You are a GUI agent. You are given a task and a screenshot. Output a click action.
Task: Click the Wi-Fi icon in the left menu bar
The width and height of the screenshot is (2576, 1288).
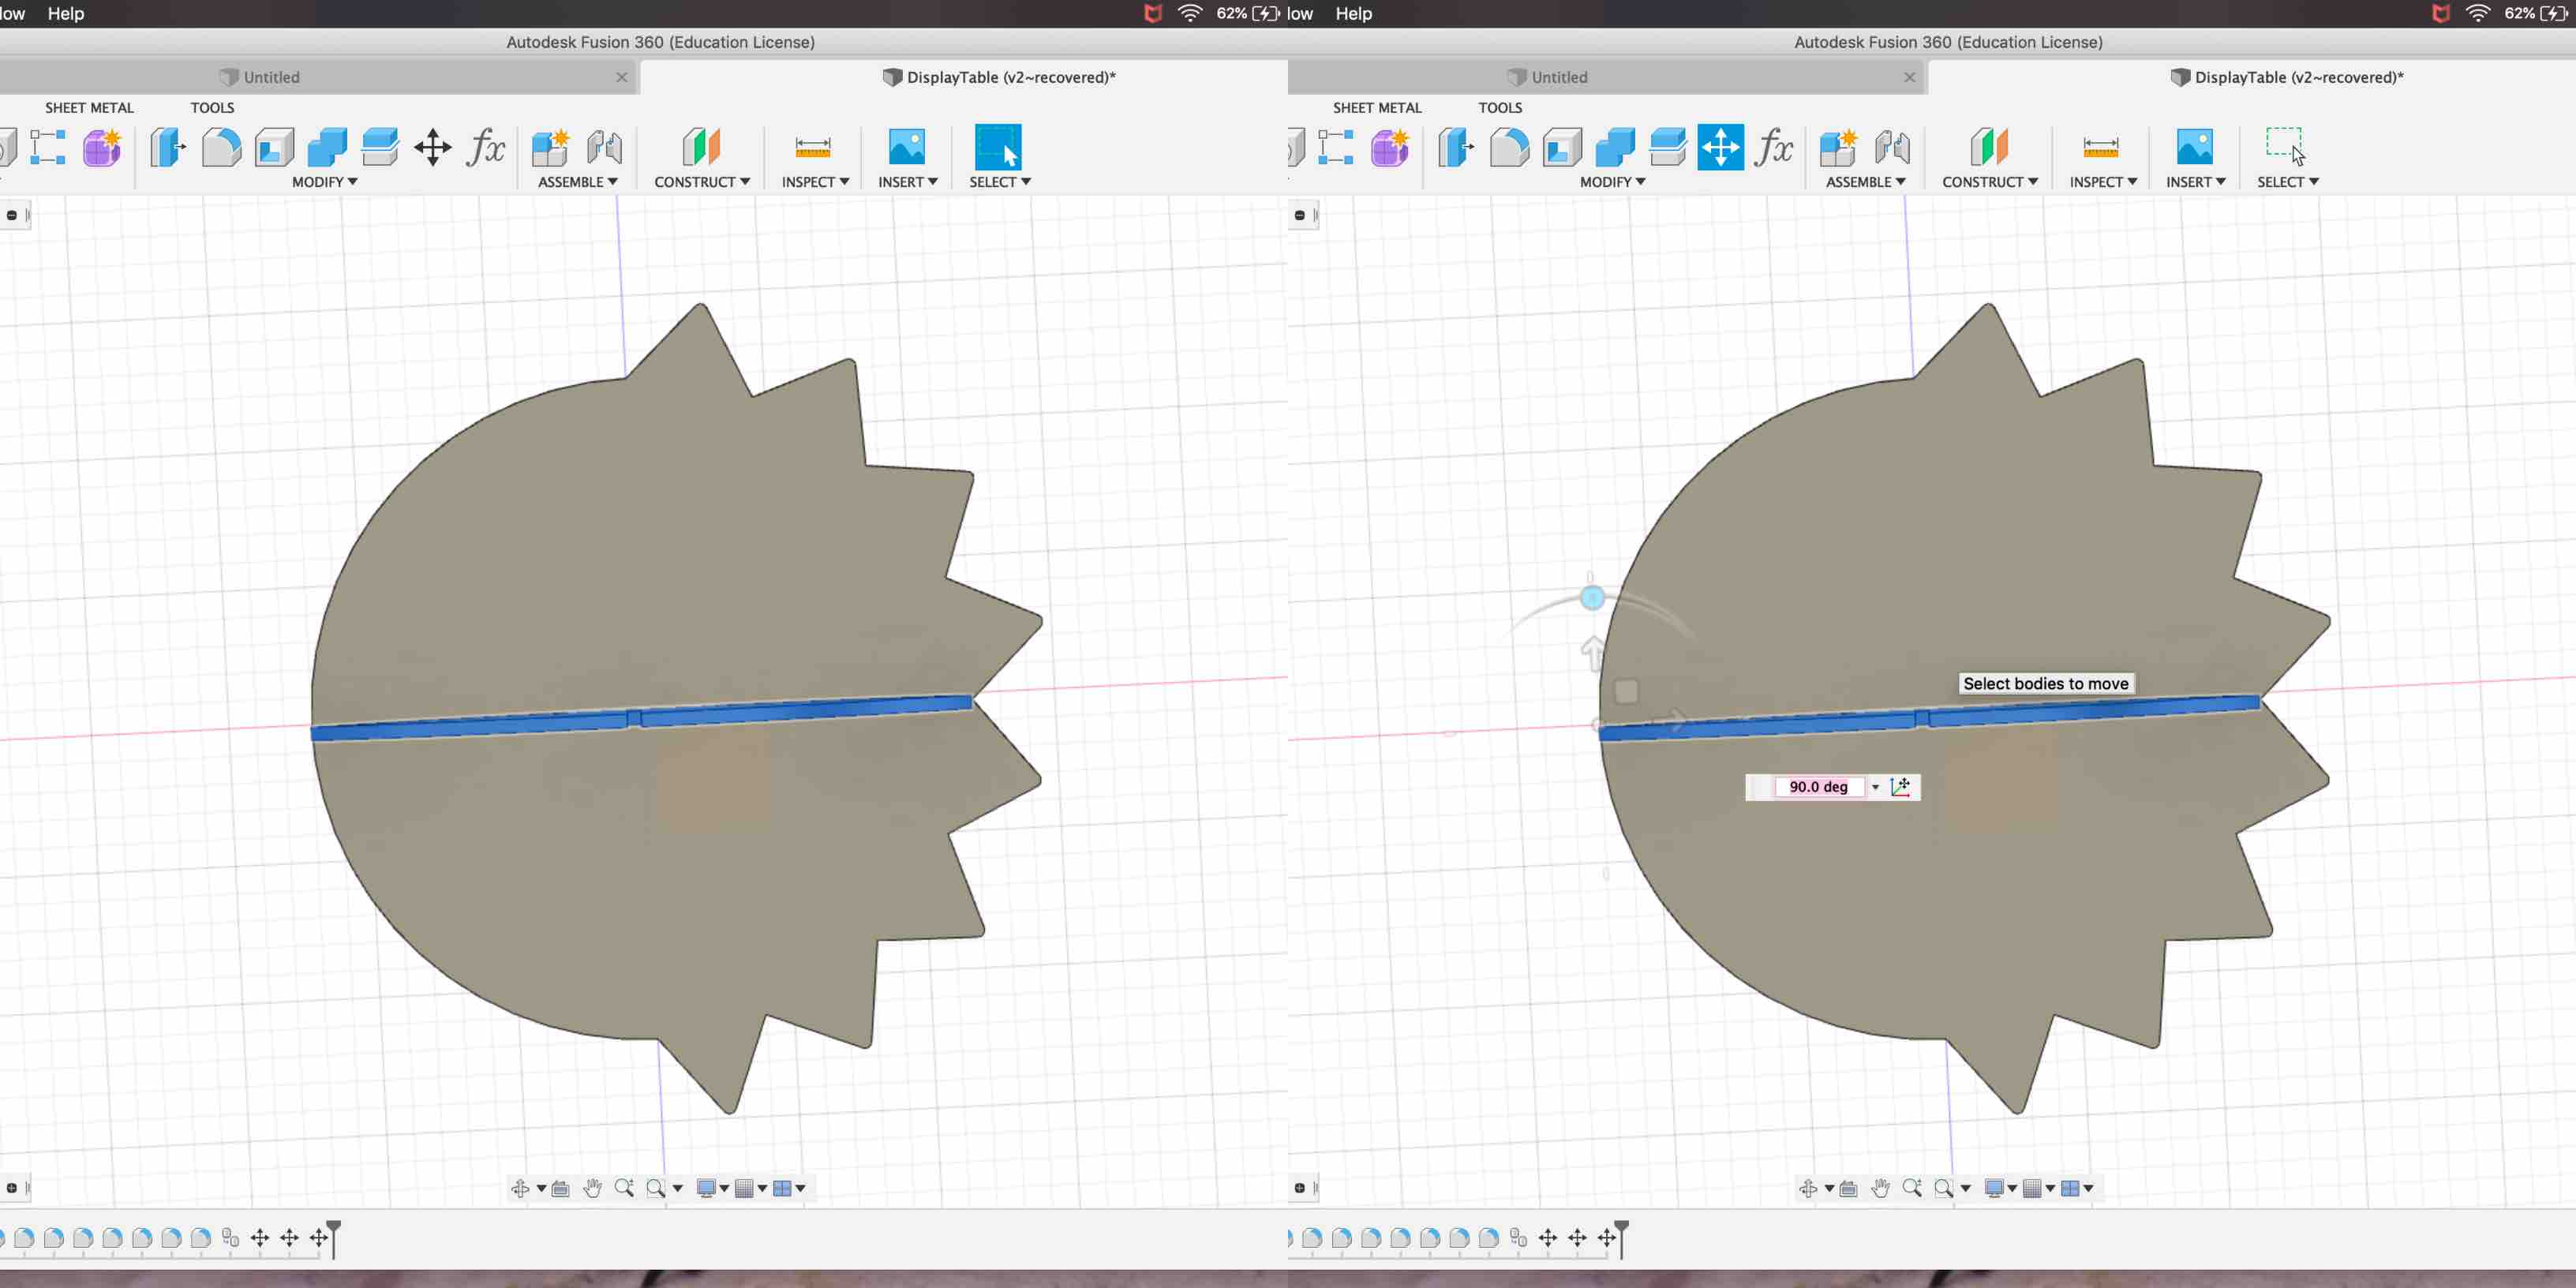click(1190, 13)
